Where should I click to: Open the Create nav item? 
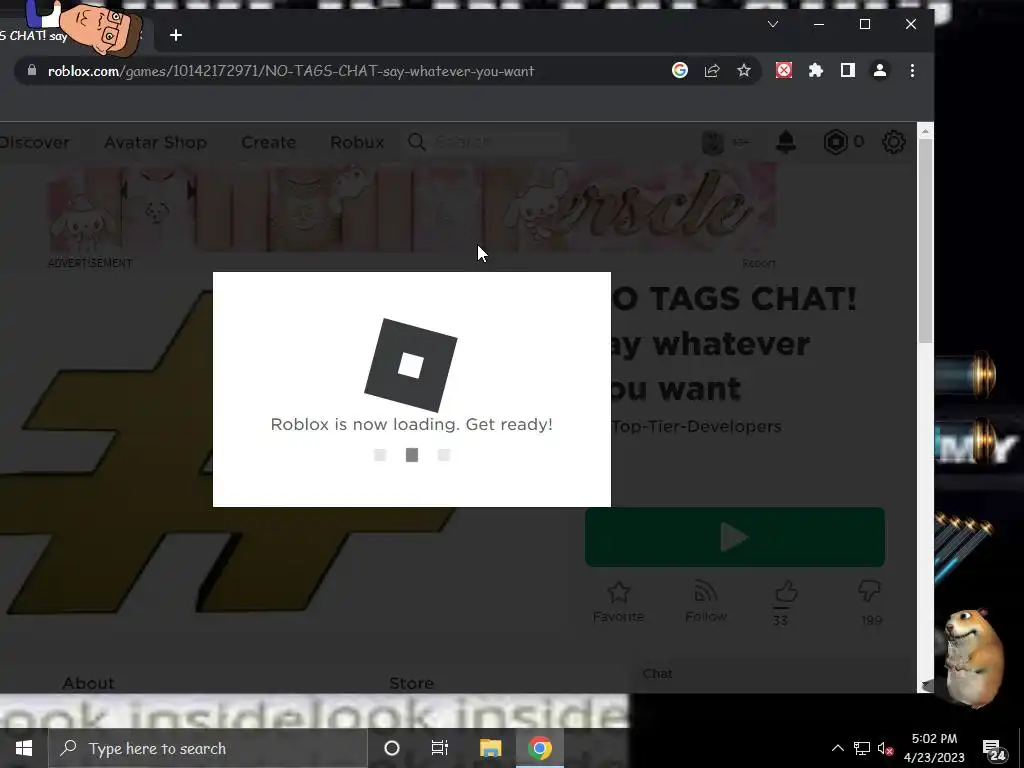pos(268,142)
